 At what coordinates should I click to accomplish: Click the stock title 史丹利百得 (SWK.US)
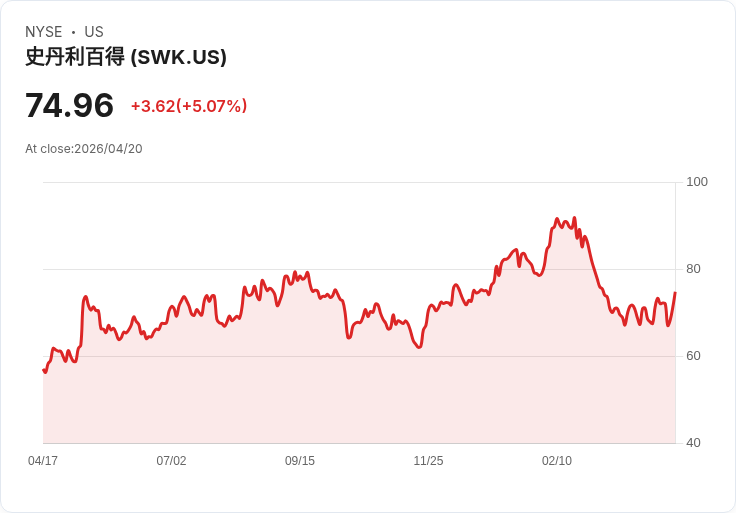point(126,57)
